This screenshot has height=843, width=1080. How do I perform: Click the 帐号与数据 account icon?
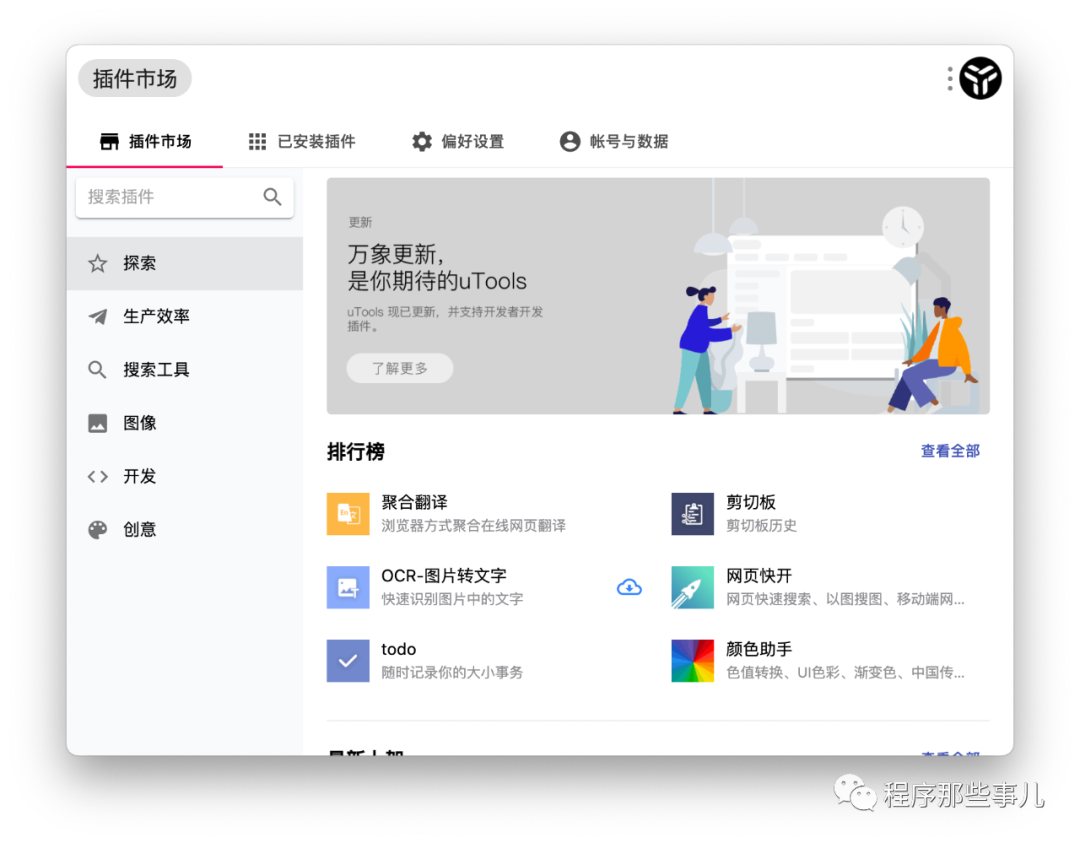coord(570,142)
